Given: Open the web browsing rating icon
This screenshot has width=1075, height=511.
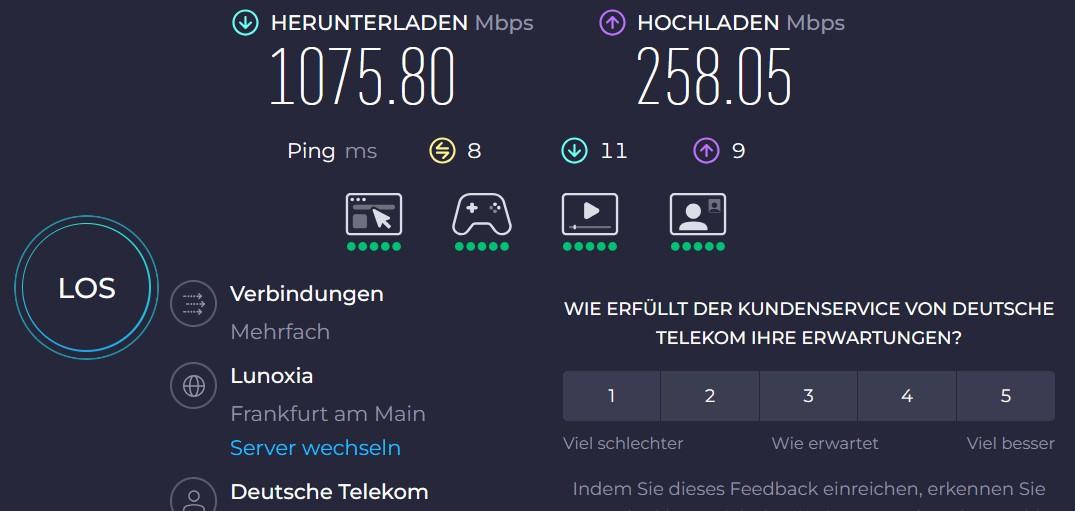Looking at the screenshot, I should coord(374,214).
